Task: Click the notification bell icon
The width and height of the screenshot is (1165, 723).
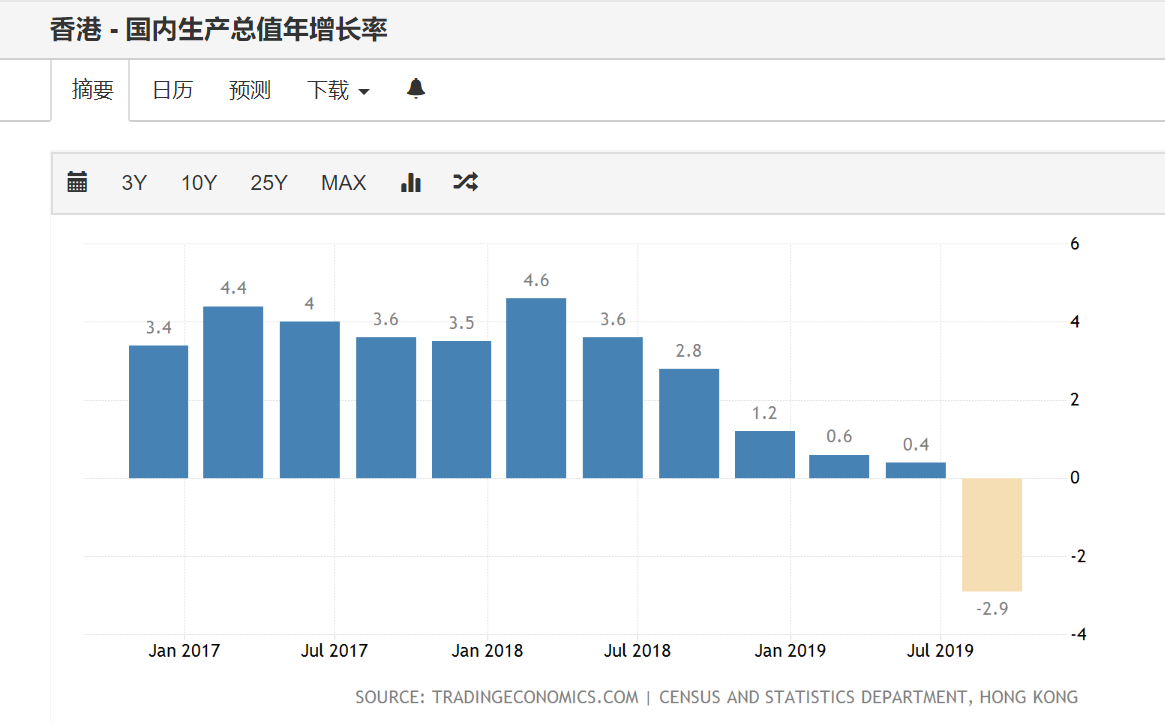Action: [x=416, y=89]
